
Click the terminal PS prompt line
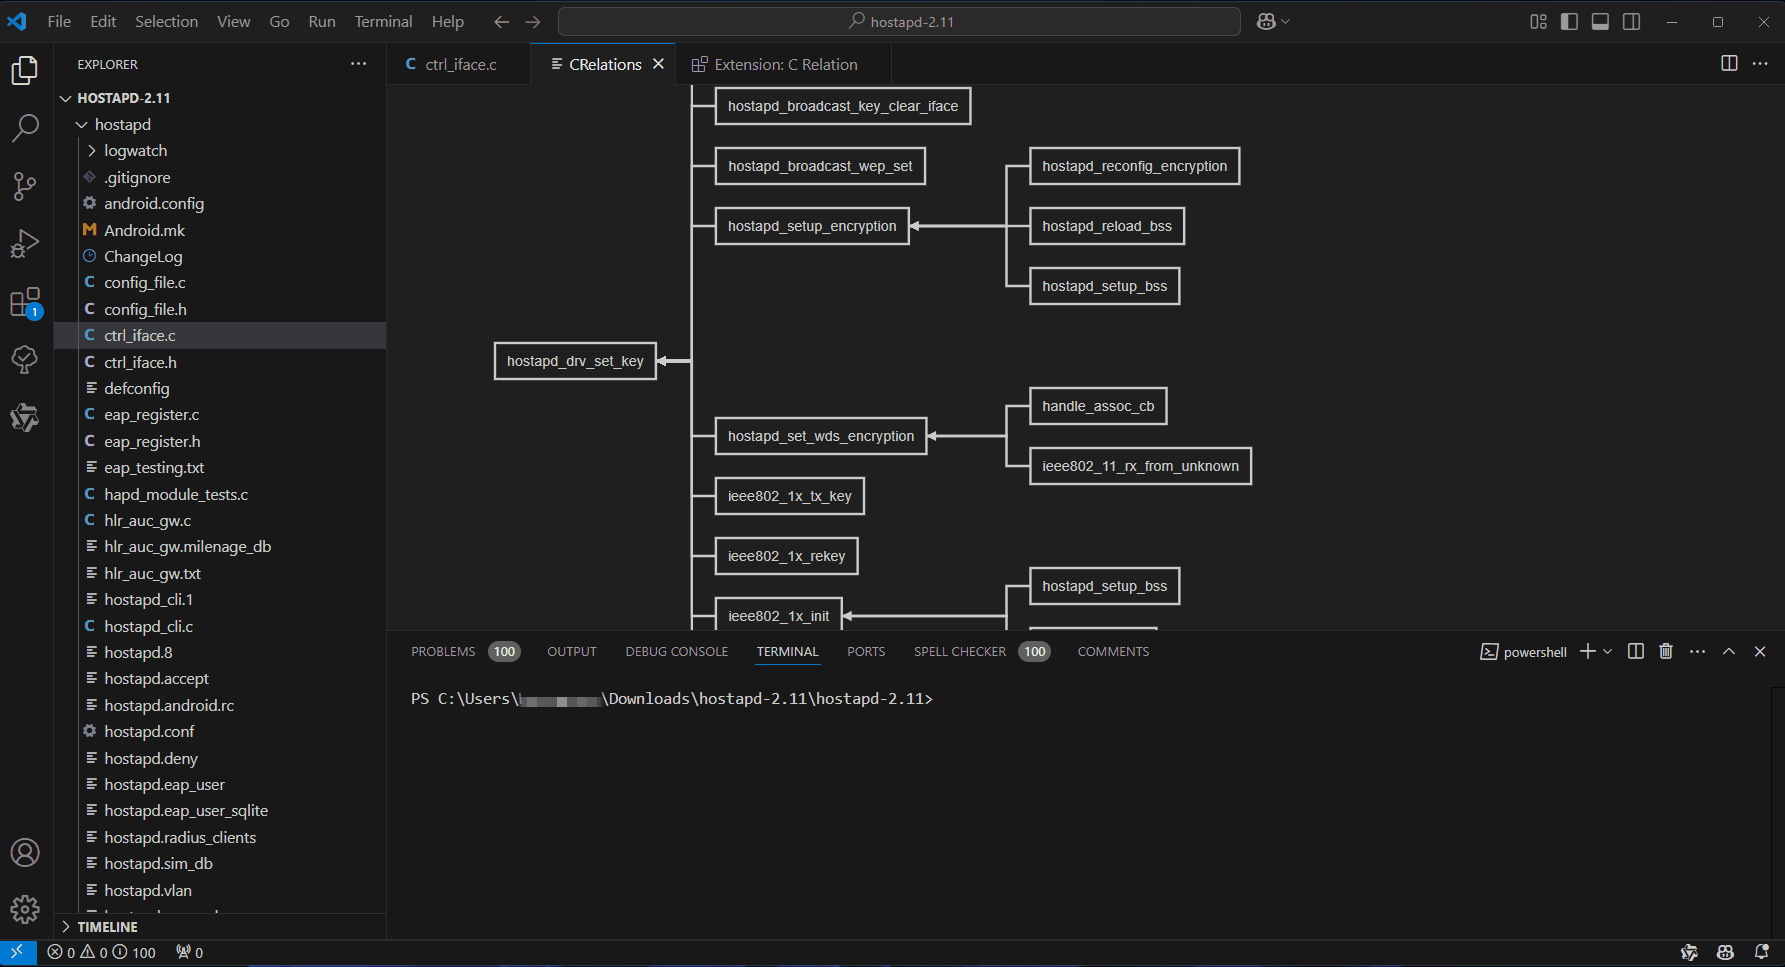pos(672,699)
